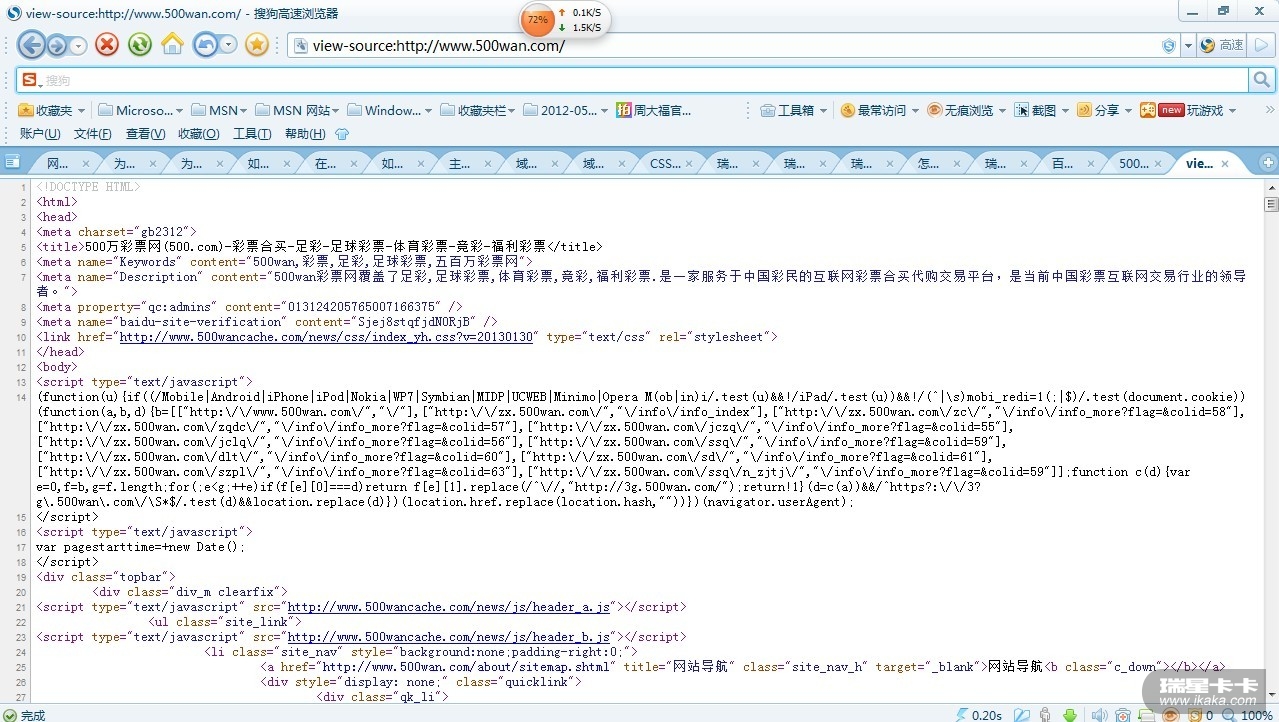Open the header_a.js script link

coord(448,607)
